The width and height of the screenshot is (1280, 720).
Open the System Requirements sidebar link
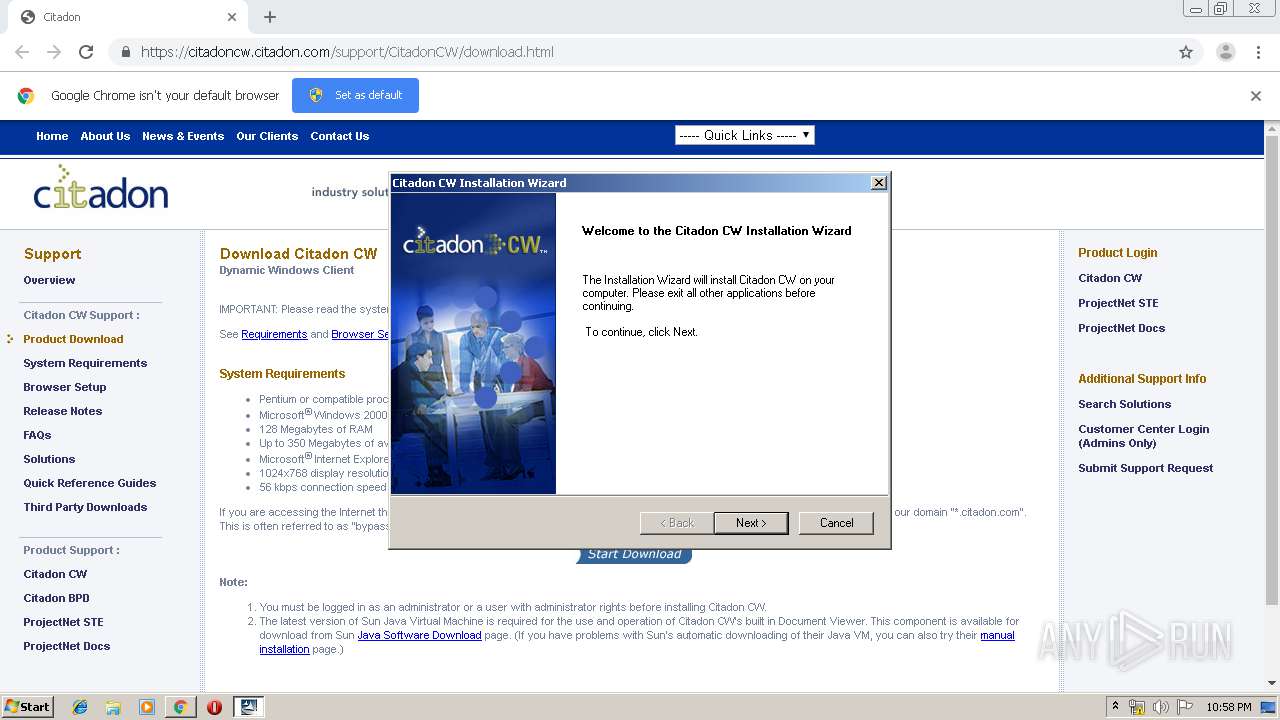click(x=85, y=363)
